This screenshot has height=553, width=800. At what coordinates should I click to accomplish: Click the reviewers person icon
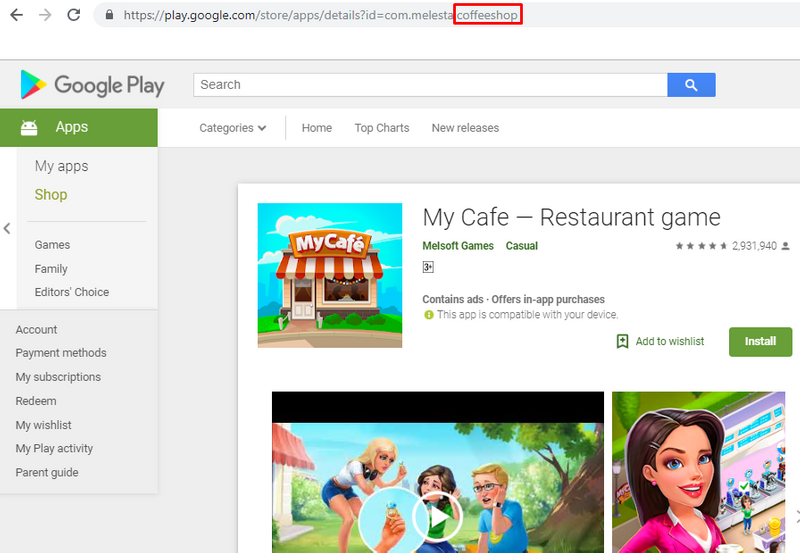tap(786, 246)
